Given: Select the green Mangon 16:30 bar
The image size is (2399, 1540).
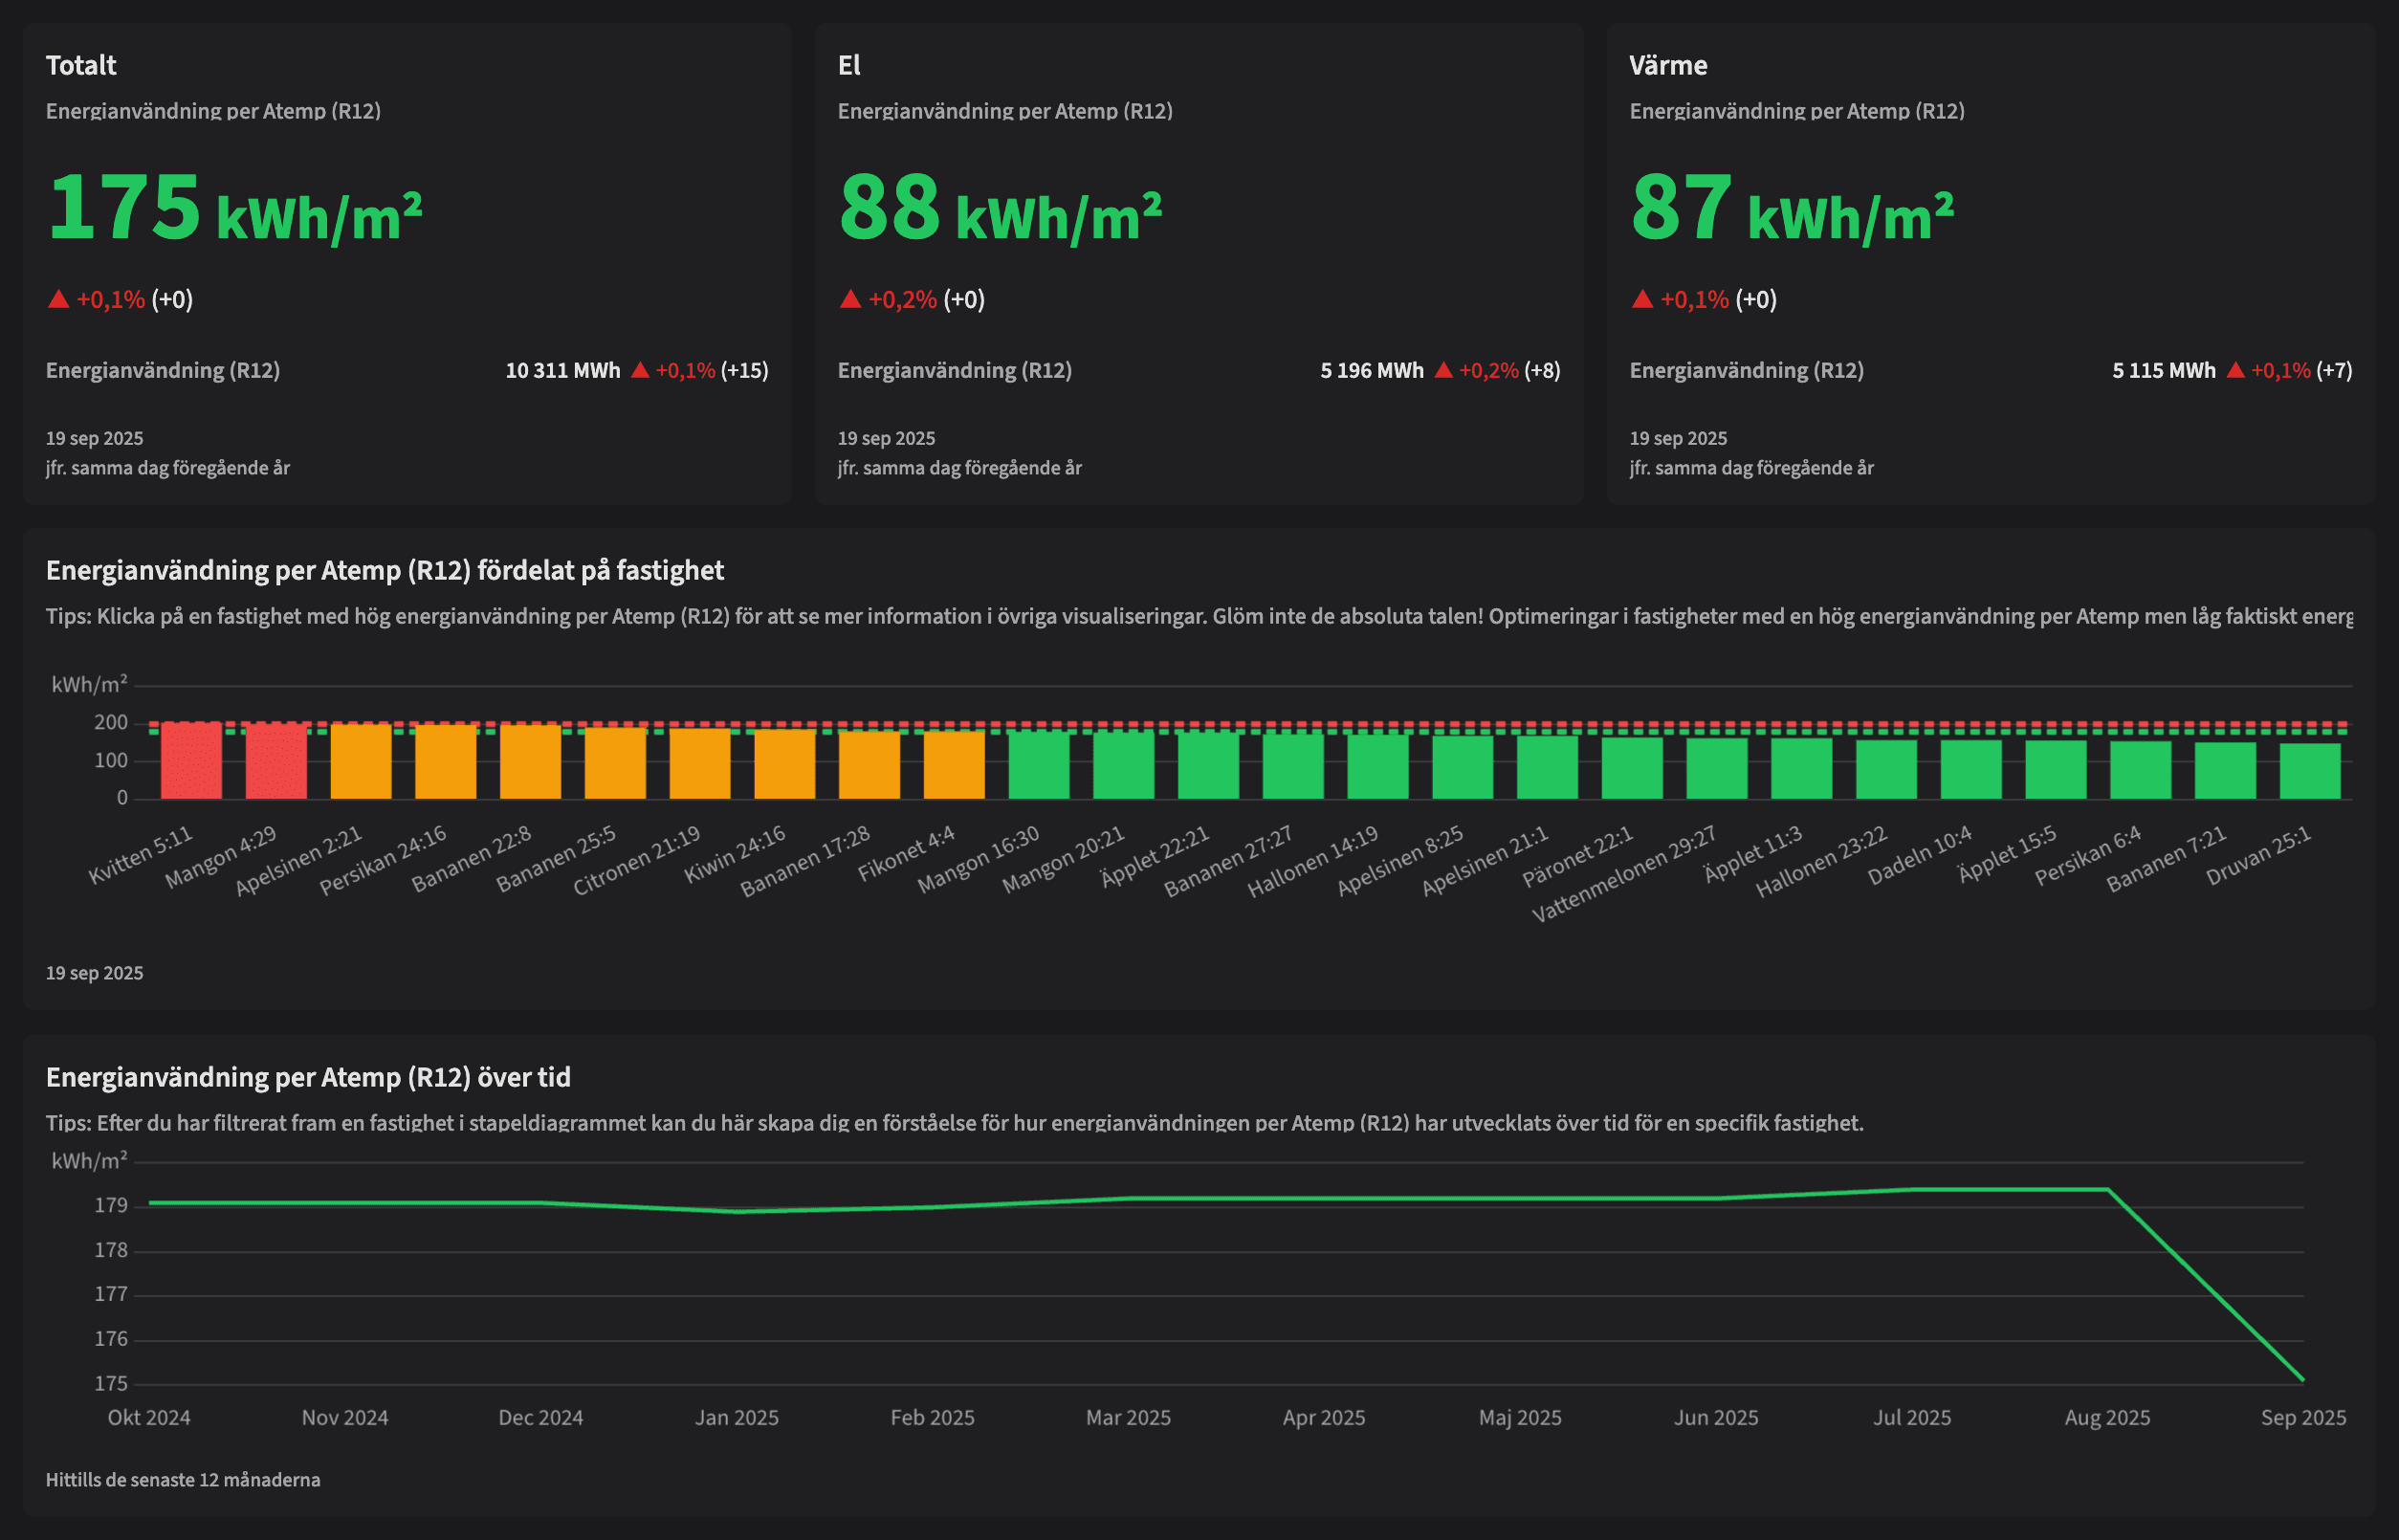Looking at the screenshot, I should tap(1039, 766).
